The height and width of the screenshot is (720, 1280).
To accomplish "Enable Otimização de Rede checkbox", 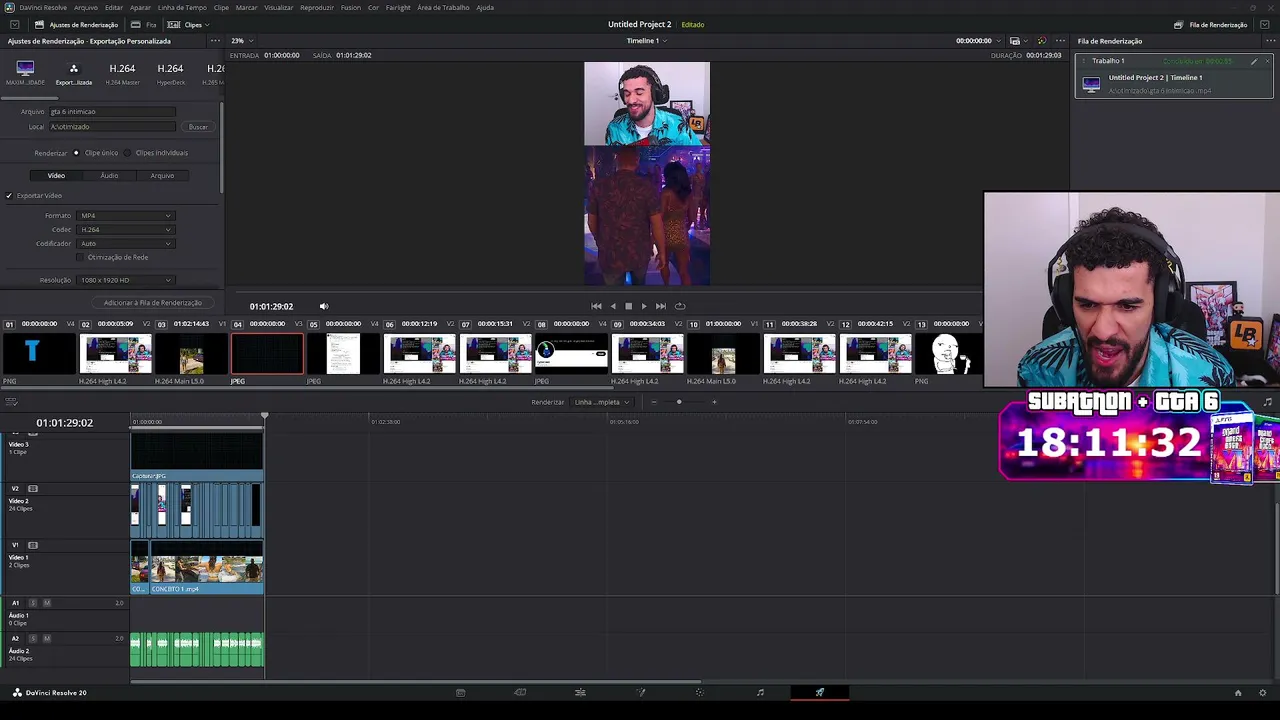I will pyautogui.click(x=80, y=258).
